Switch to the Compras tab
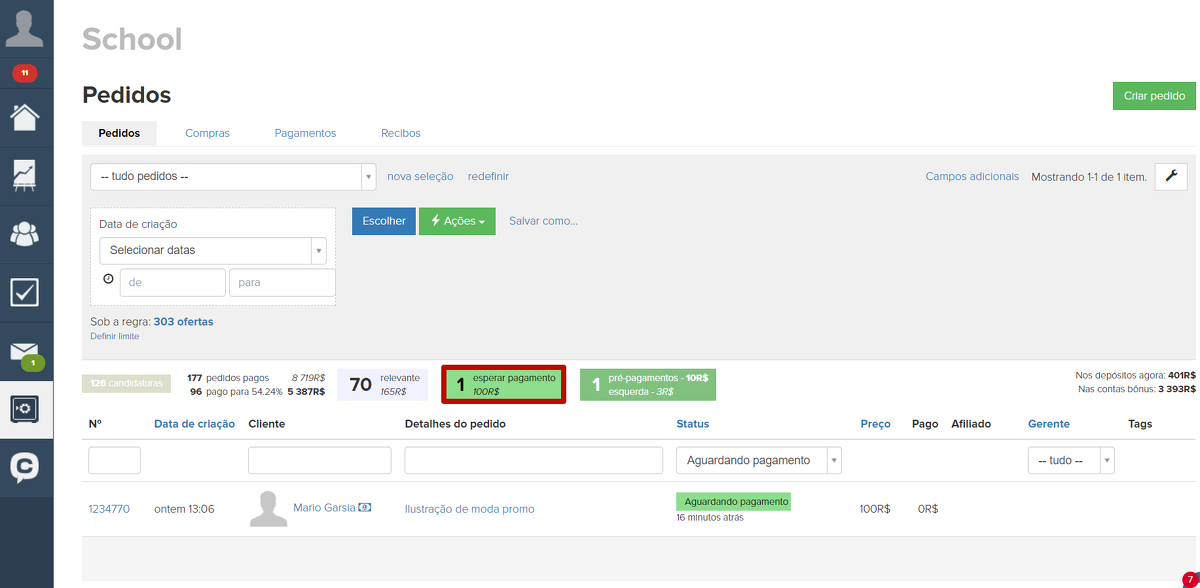Screen dimensions: 1200x588 (x=207, y=133)
